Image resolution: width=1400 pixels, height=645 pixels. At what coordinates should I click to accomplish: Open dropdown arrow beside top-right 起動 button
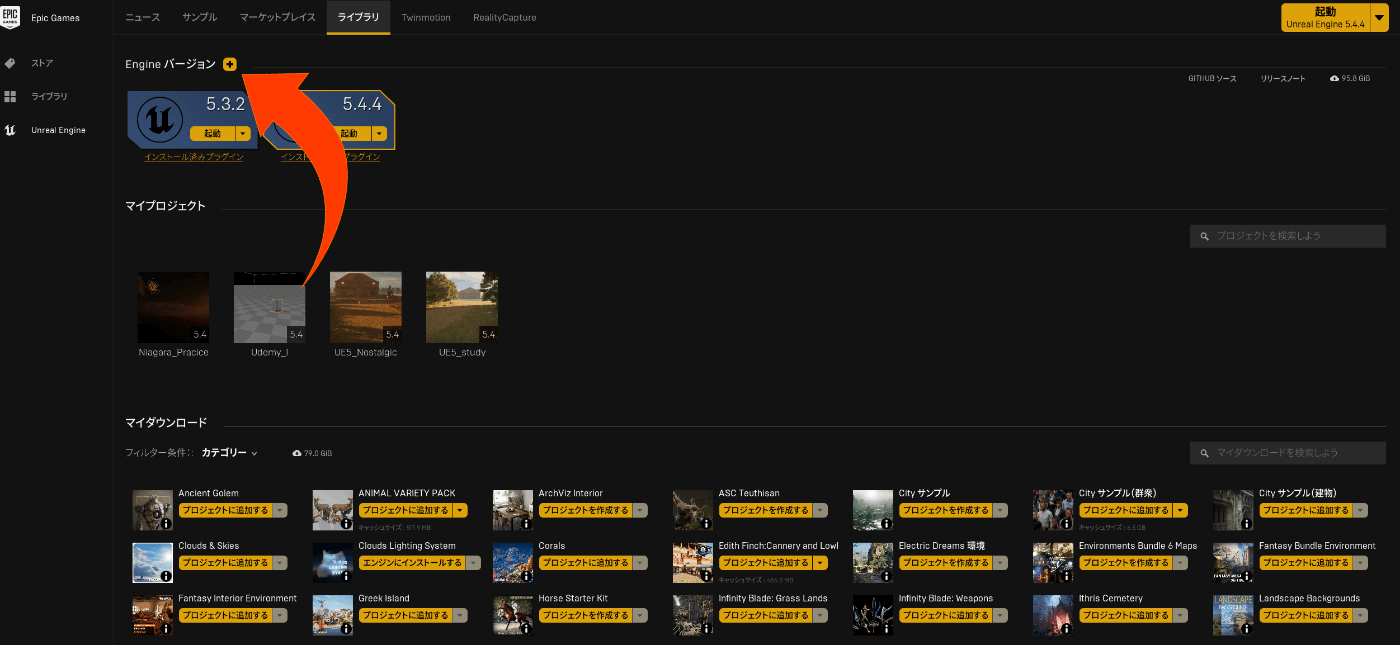point(1380,17)
